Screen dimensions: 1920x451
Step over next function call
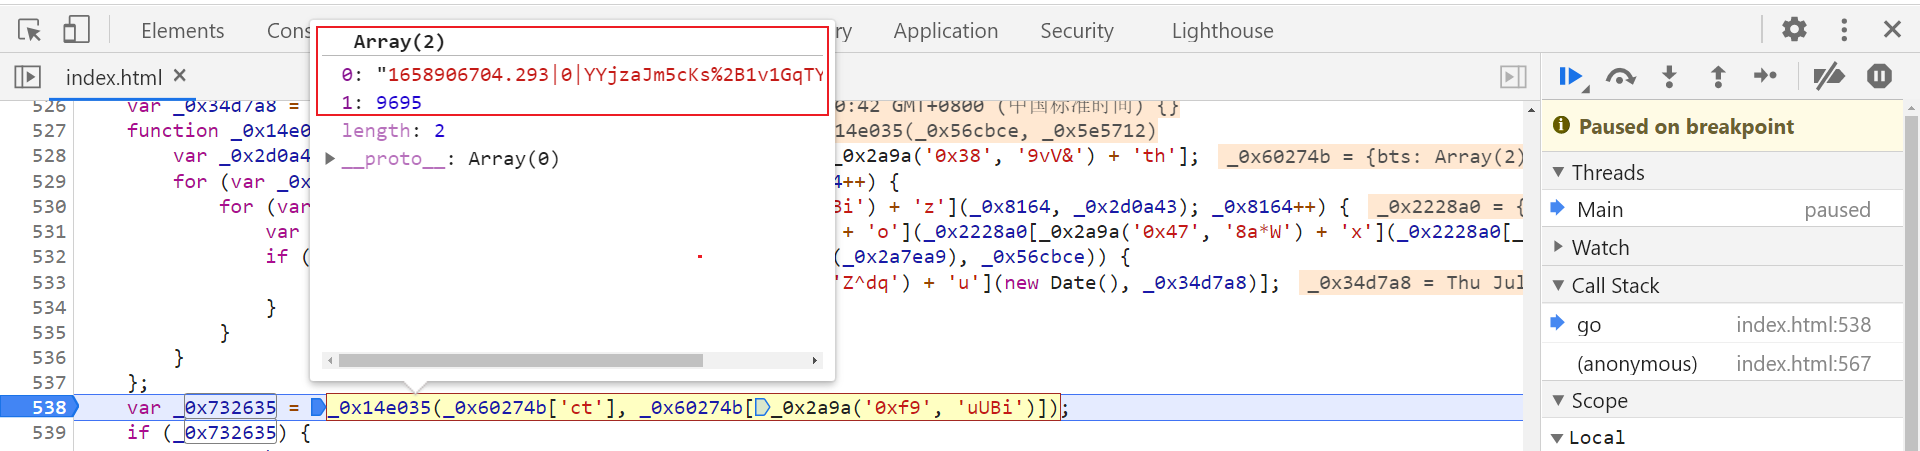click(1620, 77)
